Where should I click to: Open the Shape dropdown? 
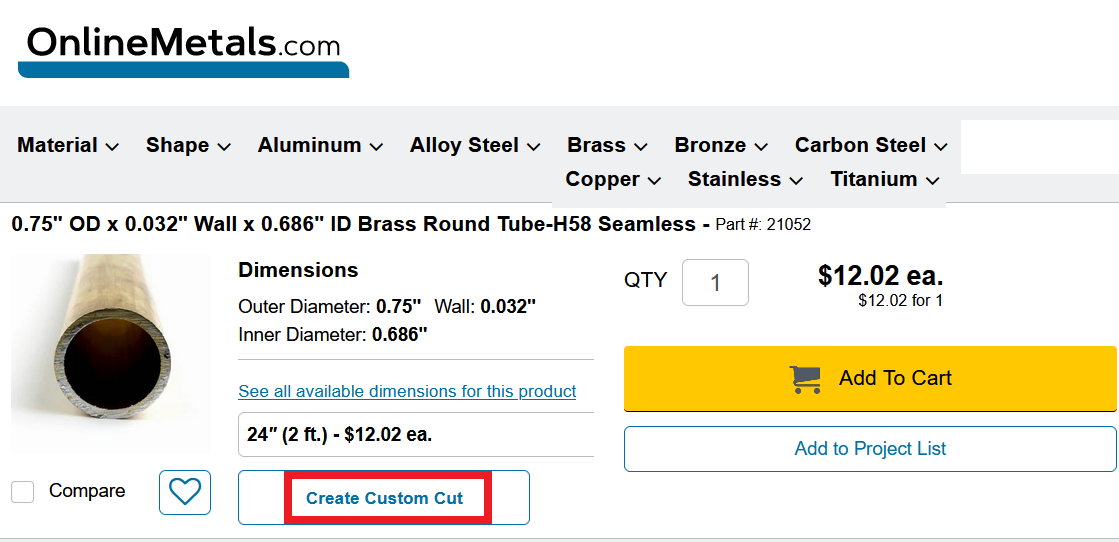(x=188, y=146)
